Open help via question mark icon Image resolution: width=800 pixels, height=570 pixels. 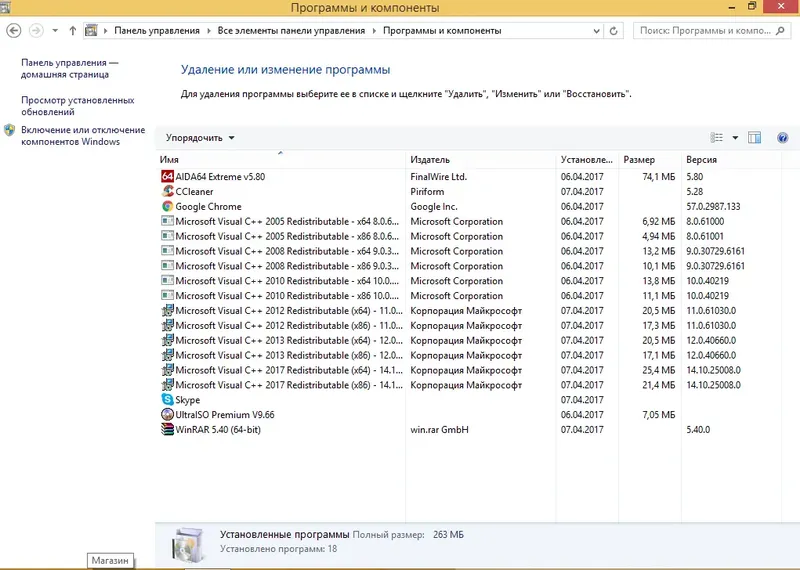coord(782,137)
